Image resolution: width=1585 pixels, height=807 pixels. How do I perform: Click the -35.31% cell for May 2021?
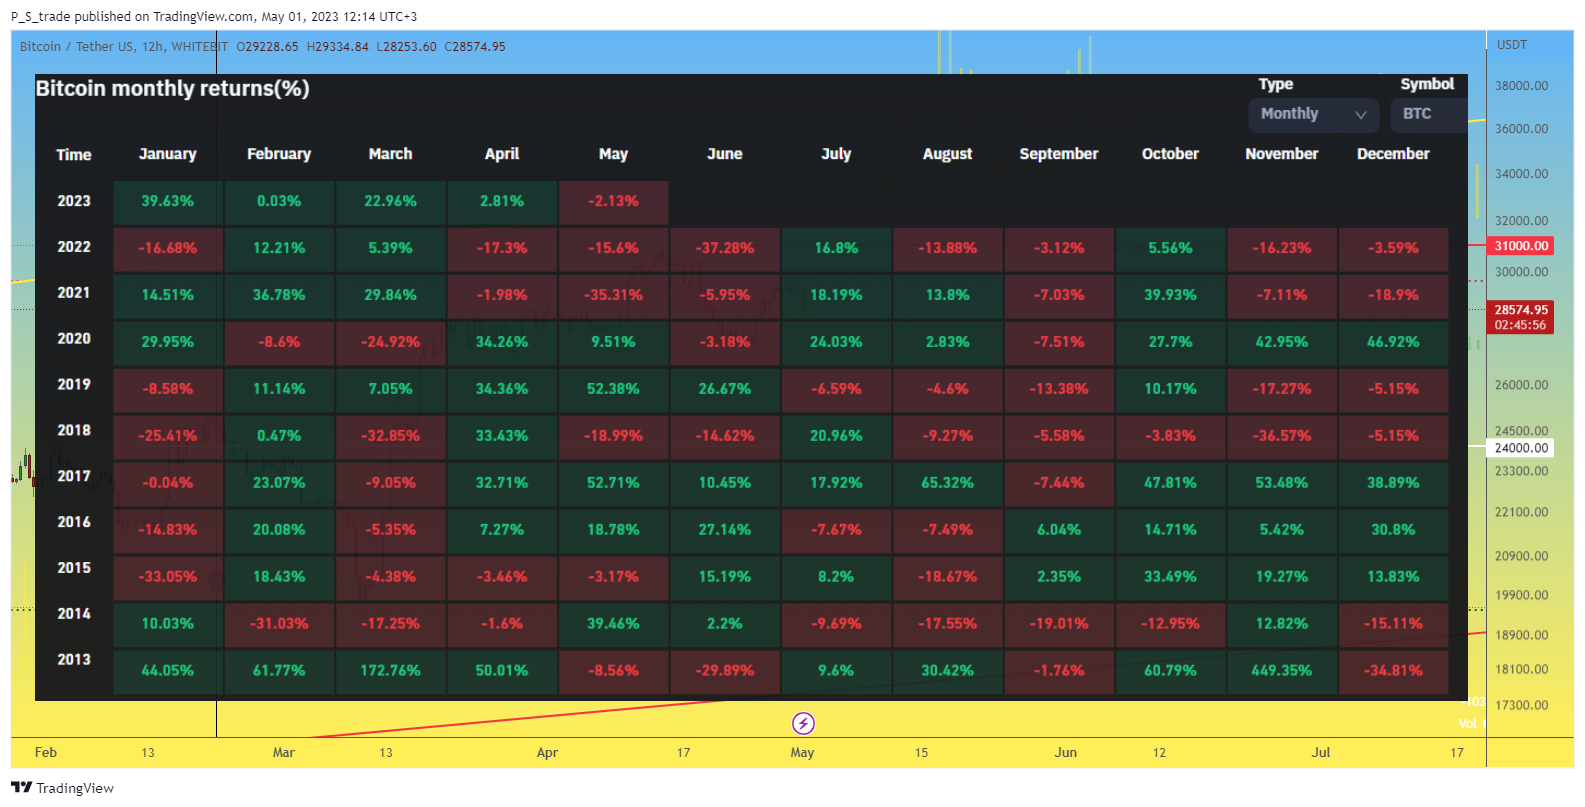click(613, 296)
